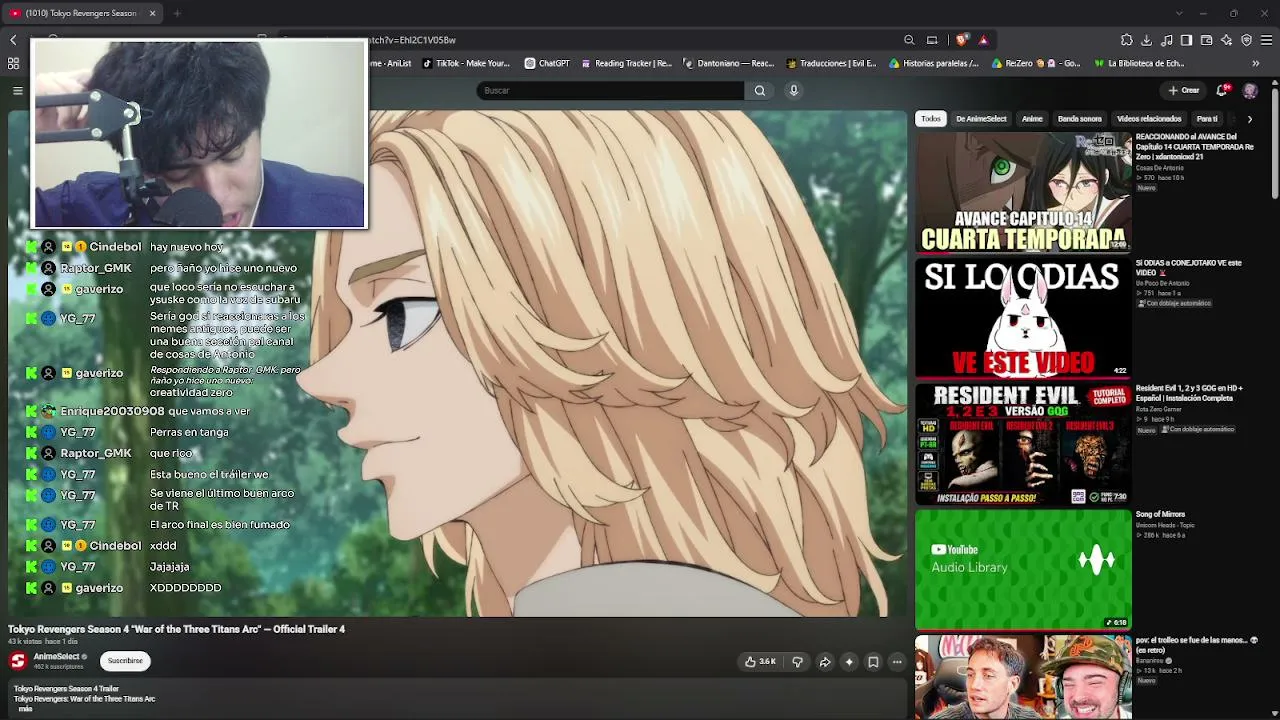Screen dimensions: 1280x720
Task: Select the 'De AnimeSelect' filter chip
Action: [x=981, y=119]
